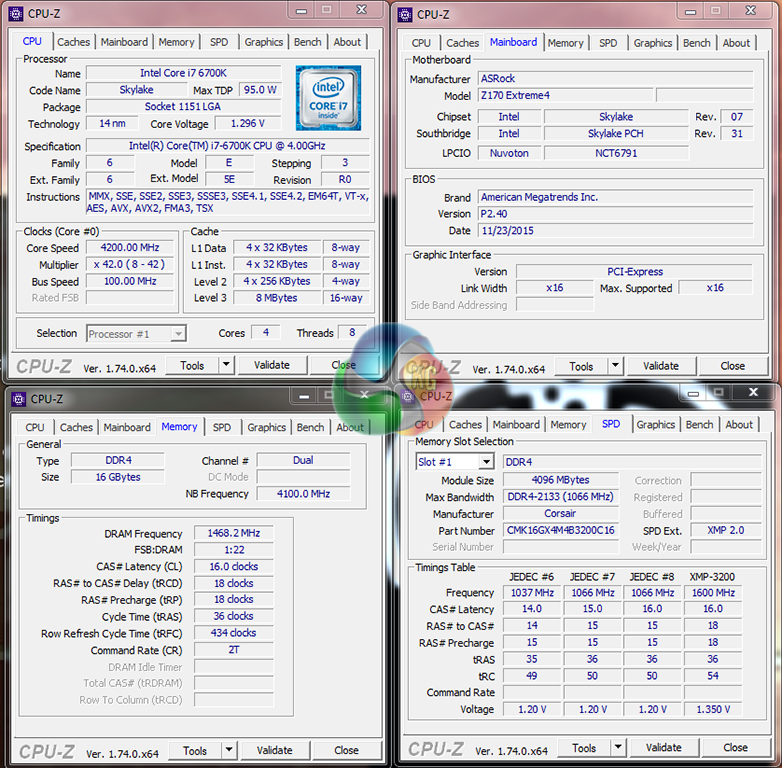
Task: Click the Core Speed 4200.00 MHz value
Action: 130,248
